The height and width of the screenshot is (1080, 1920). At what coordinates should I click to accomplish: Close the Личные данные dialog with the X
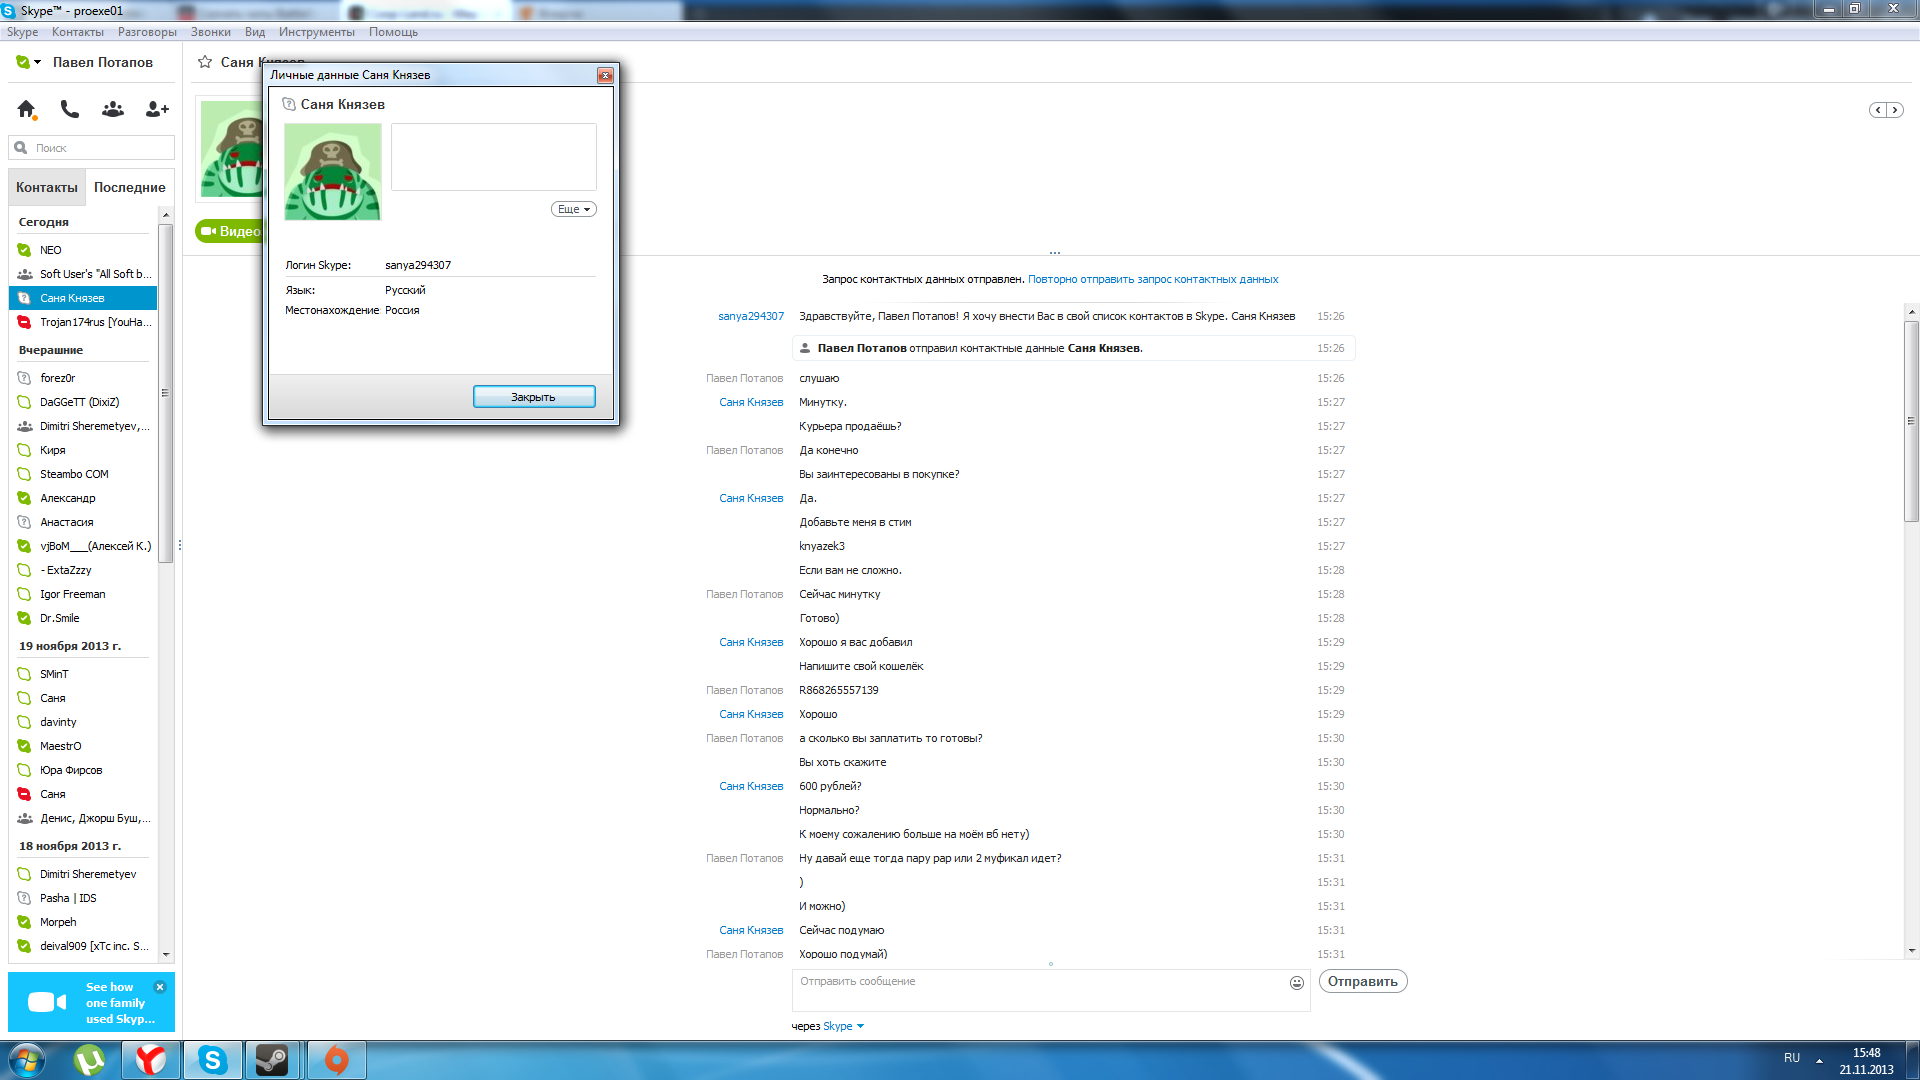pyautogui.click(x=605, y=75)
